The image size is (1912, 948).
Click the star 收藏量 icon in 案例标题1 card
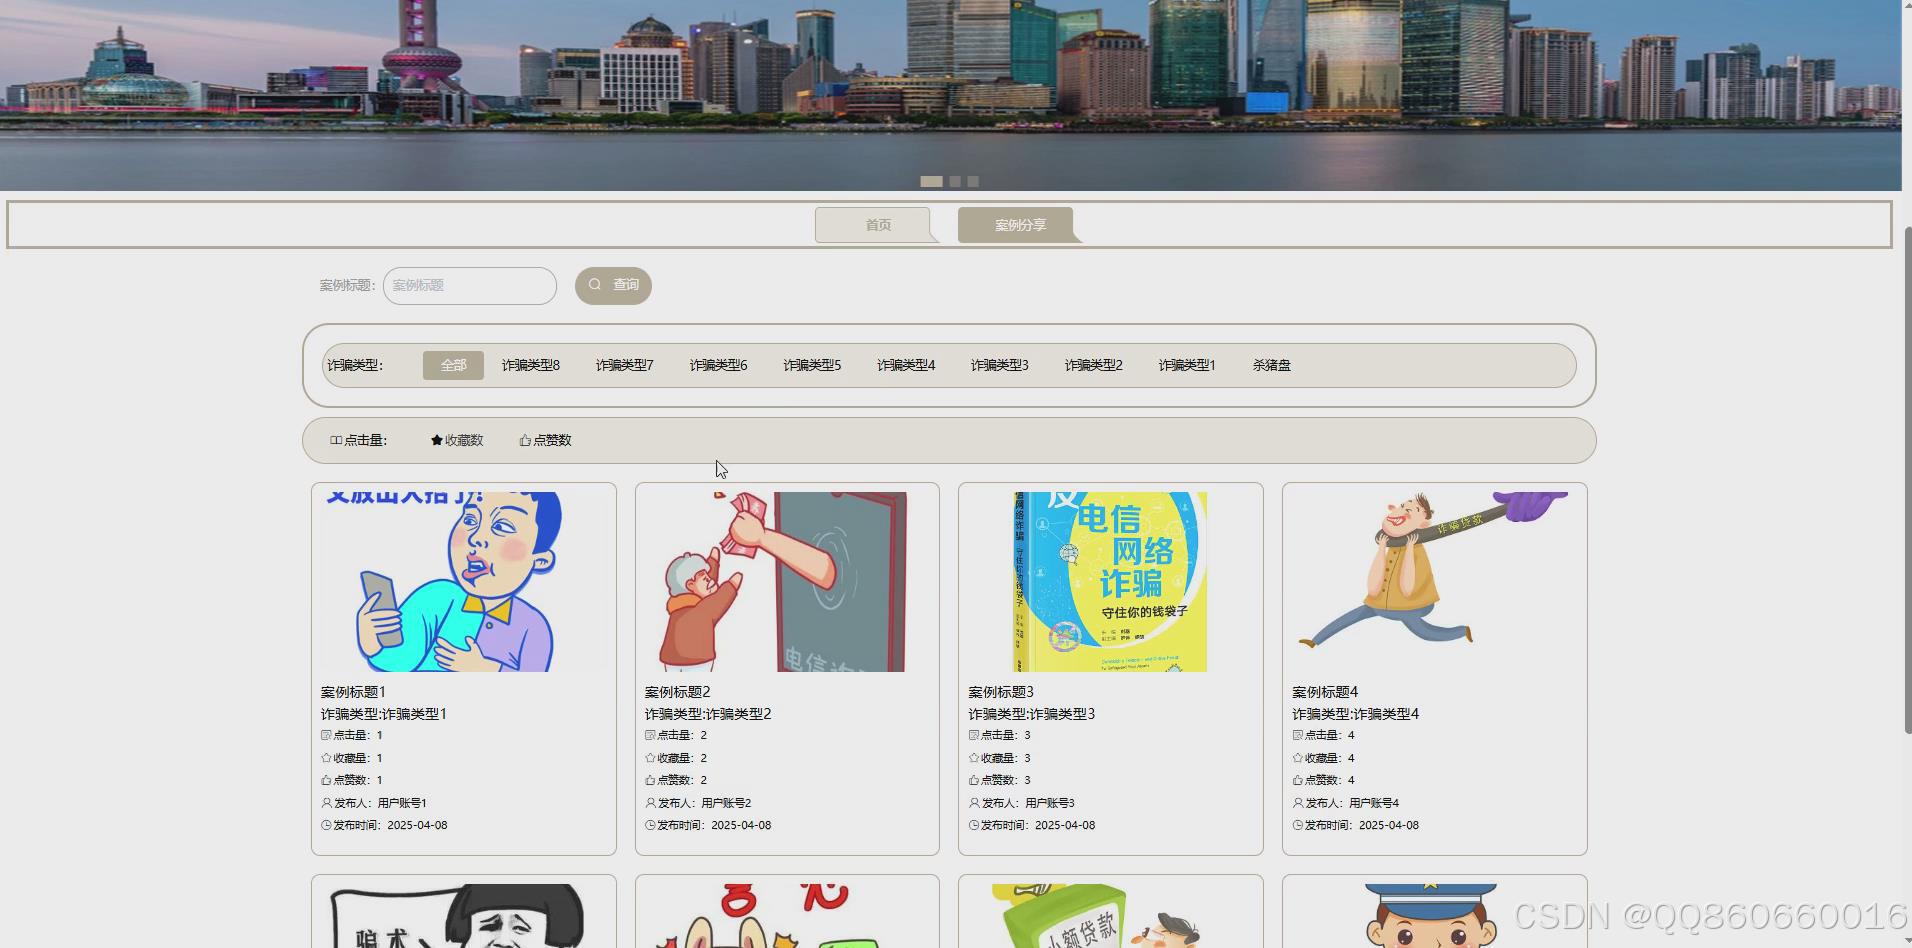click(x=326, y=758)
